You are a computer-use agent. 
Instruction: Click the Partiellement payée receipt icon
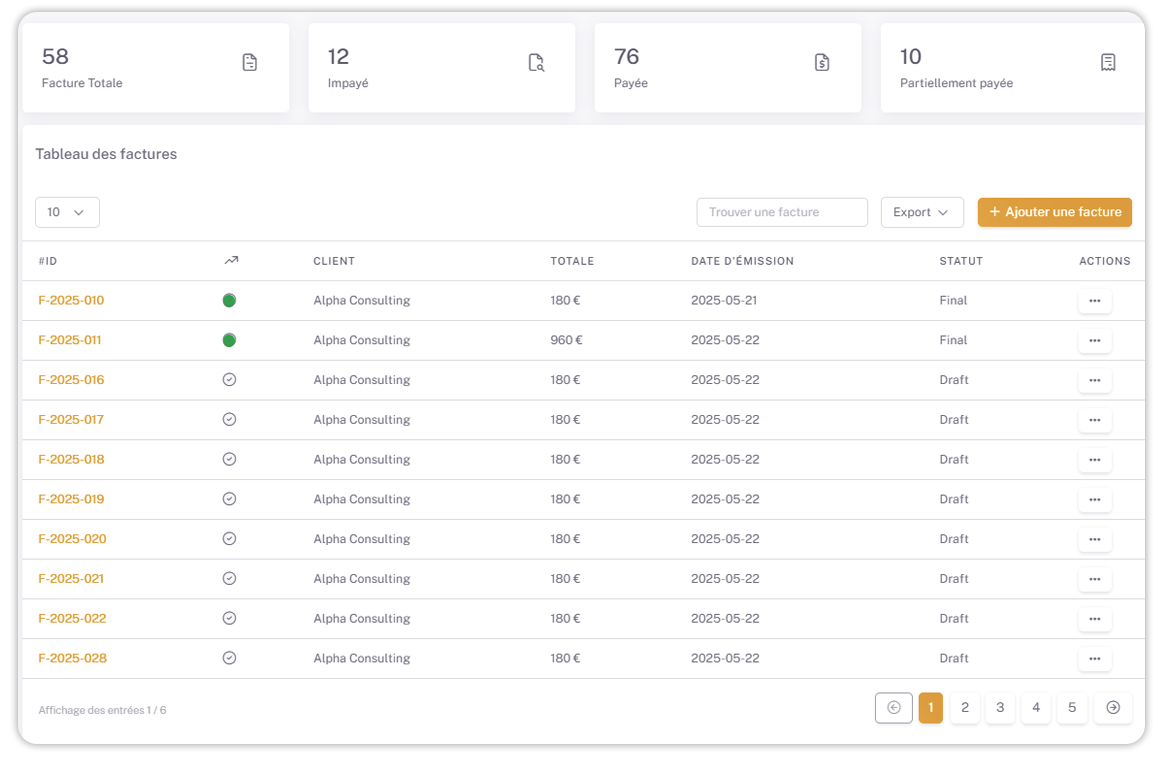(1108, 63)
